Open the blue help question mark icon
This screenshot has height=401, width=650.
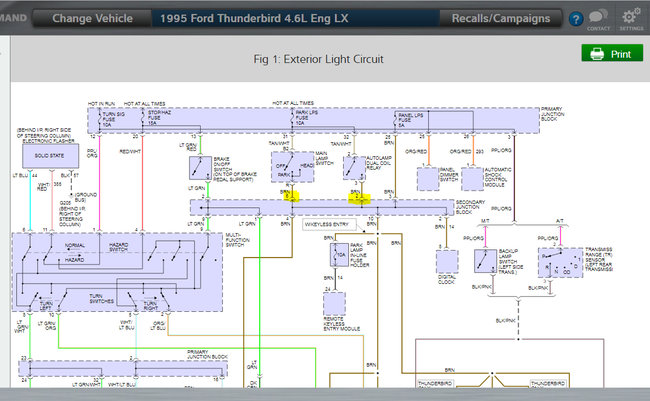pyautogui.click(x=576, y=19)
